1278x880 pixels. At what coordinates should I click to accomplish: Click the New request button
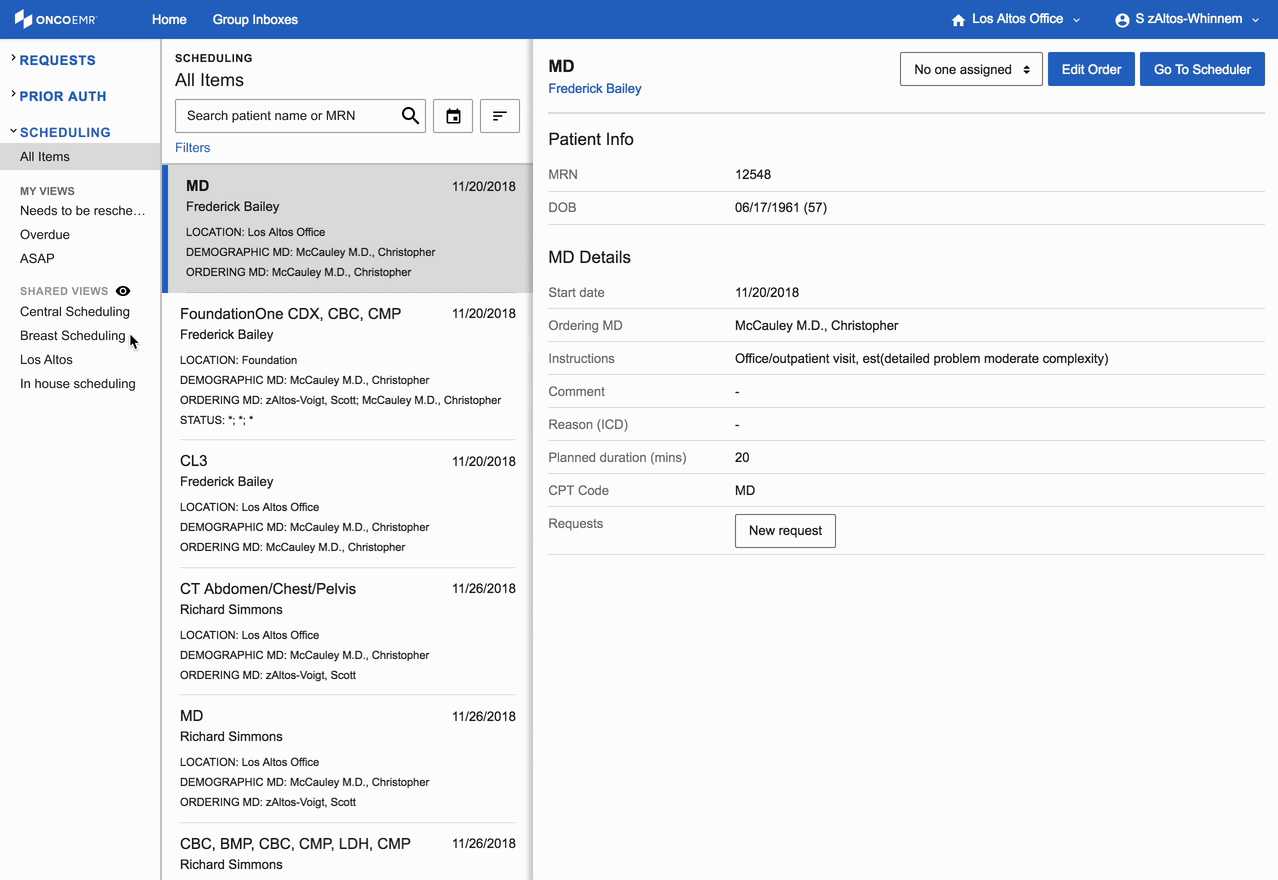coord(785,530)
